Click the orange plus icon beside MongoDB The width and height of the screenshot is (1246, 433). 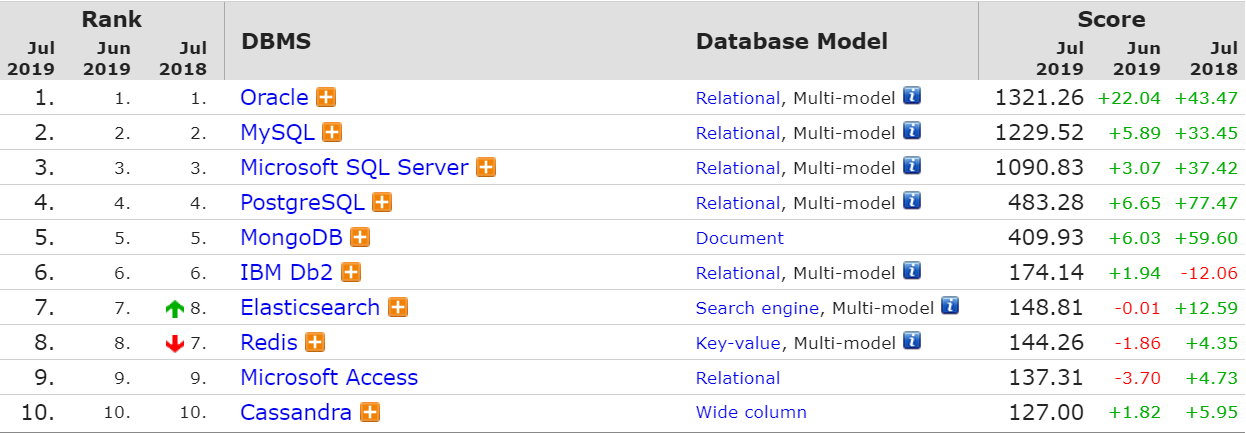(x=360, y=237)
